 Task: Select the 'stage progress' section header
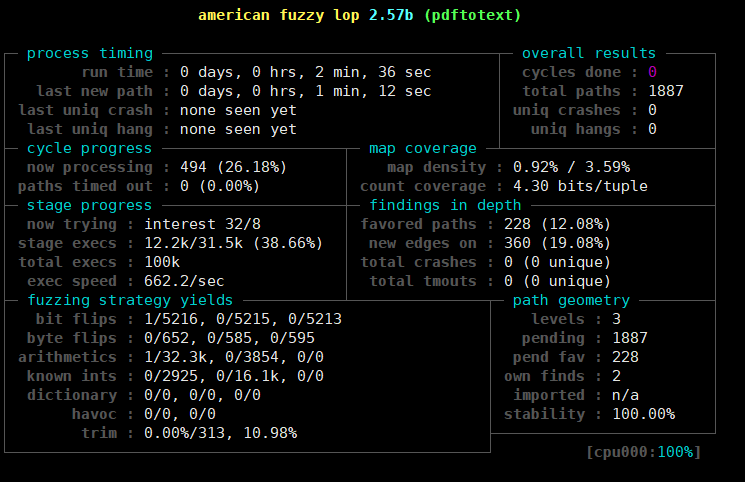click(x=89, y=205)
